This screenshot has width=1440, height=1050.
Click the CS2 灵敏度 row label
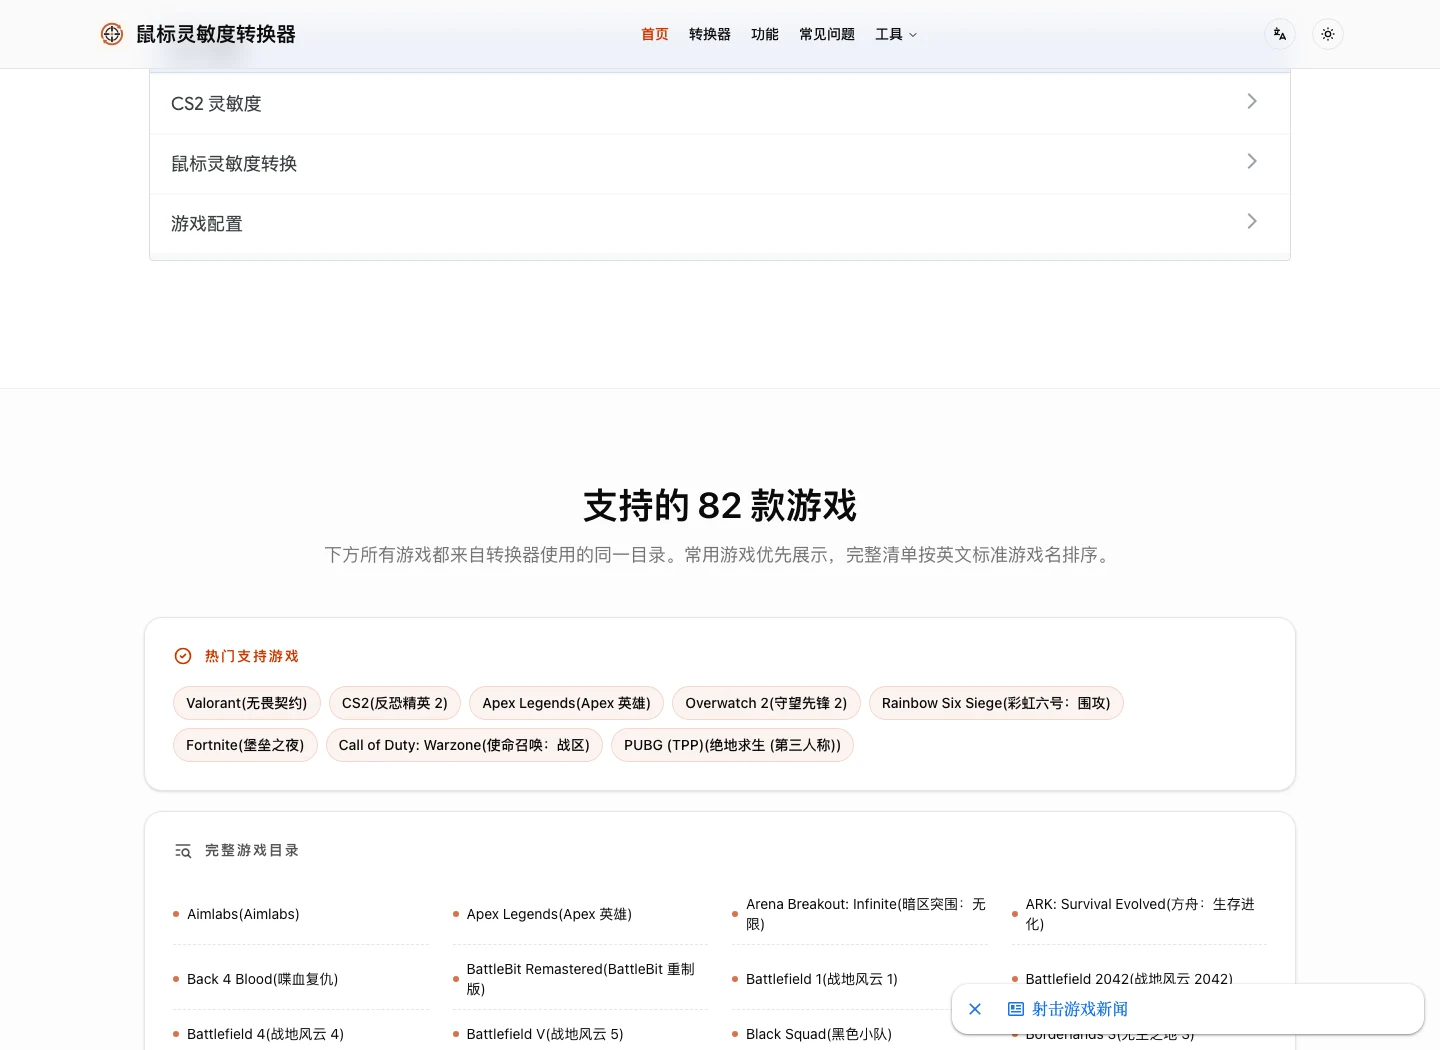(x=216, y=104)
